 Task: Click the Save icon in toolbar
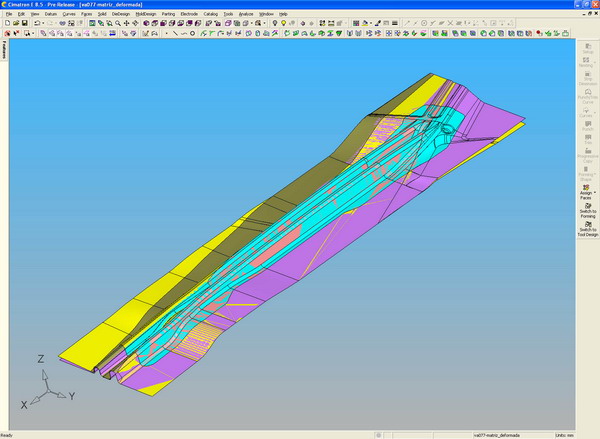(24, 22)
